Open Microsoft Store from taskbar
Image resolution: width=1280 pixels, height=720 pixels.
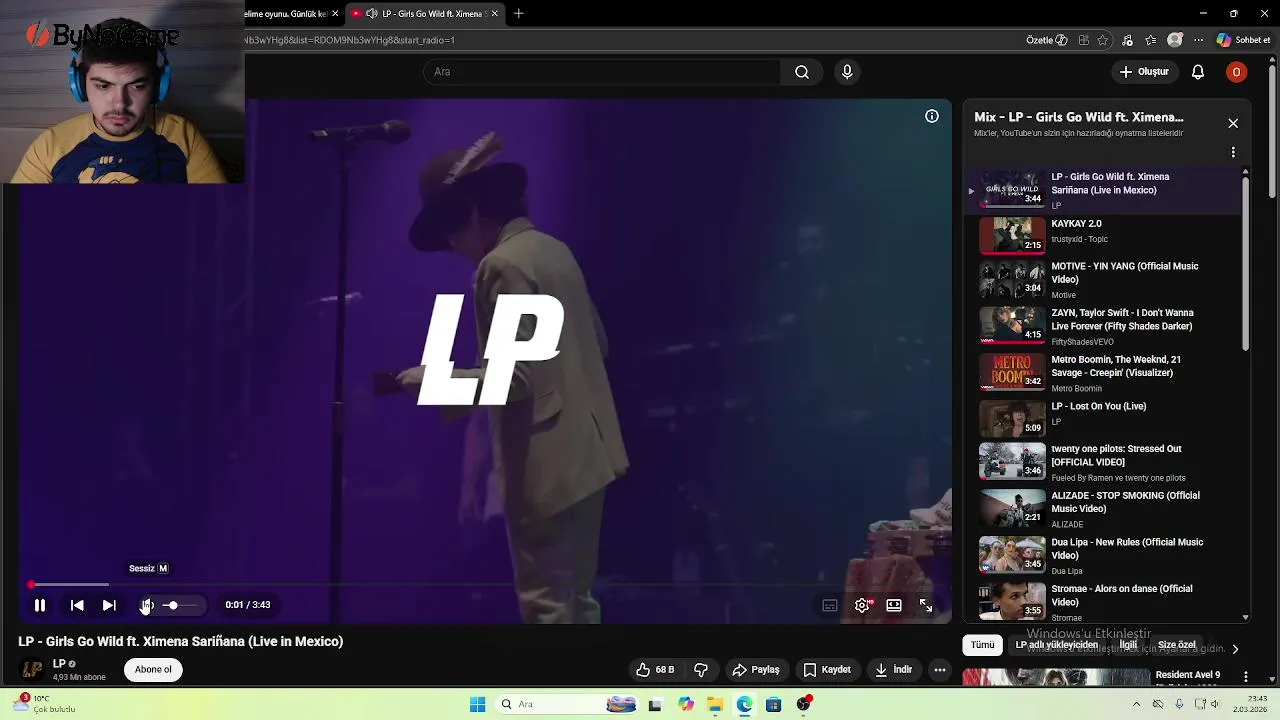point(773,705)
